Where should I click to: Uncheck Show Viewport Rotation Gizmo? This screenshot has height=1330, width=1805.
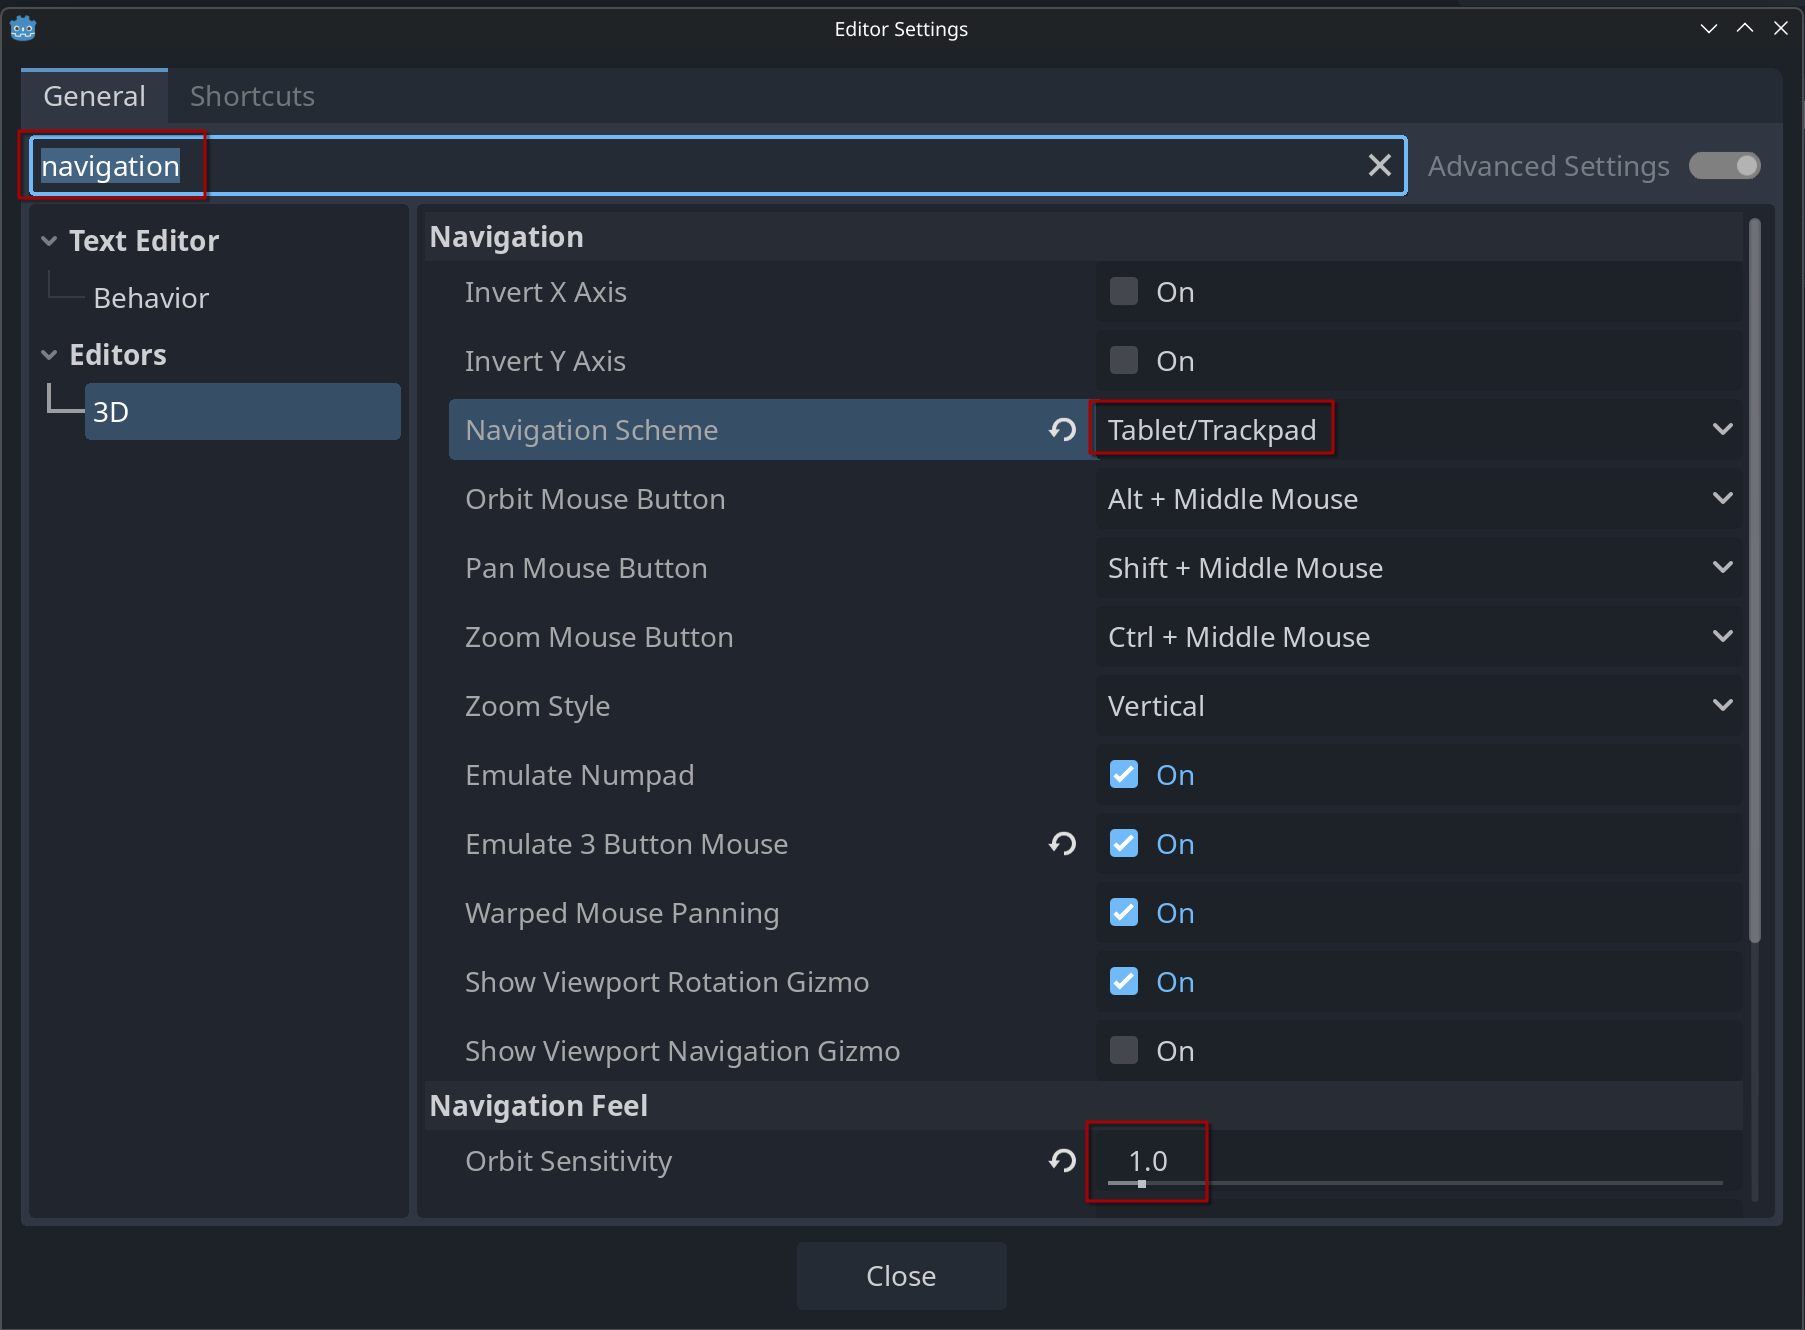[x=1124, y=982]
